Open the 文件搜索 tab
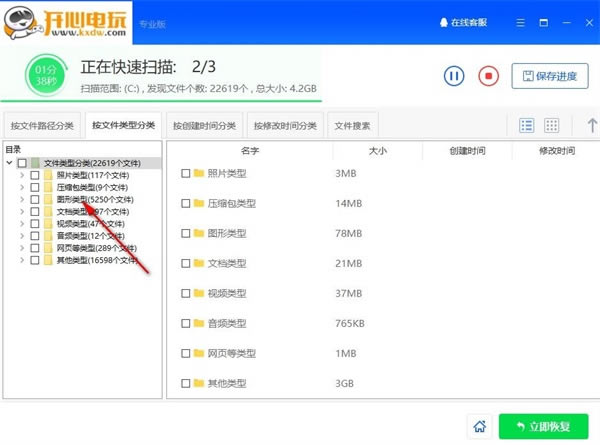 click(x=352, y=126)
